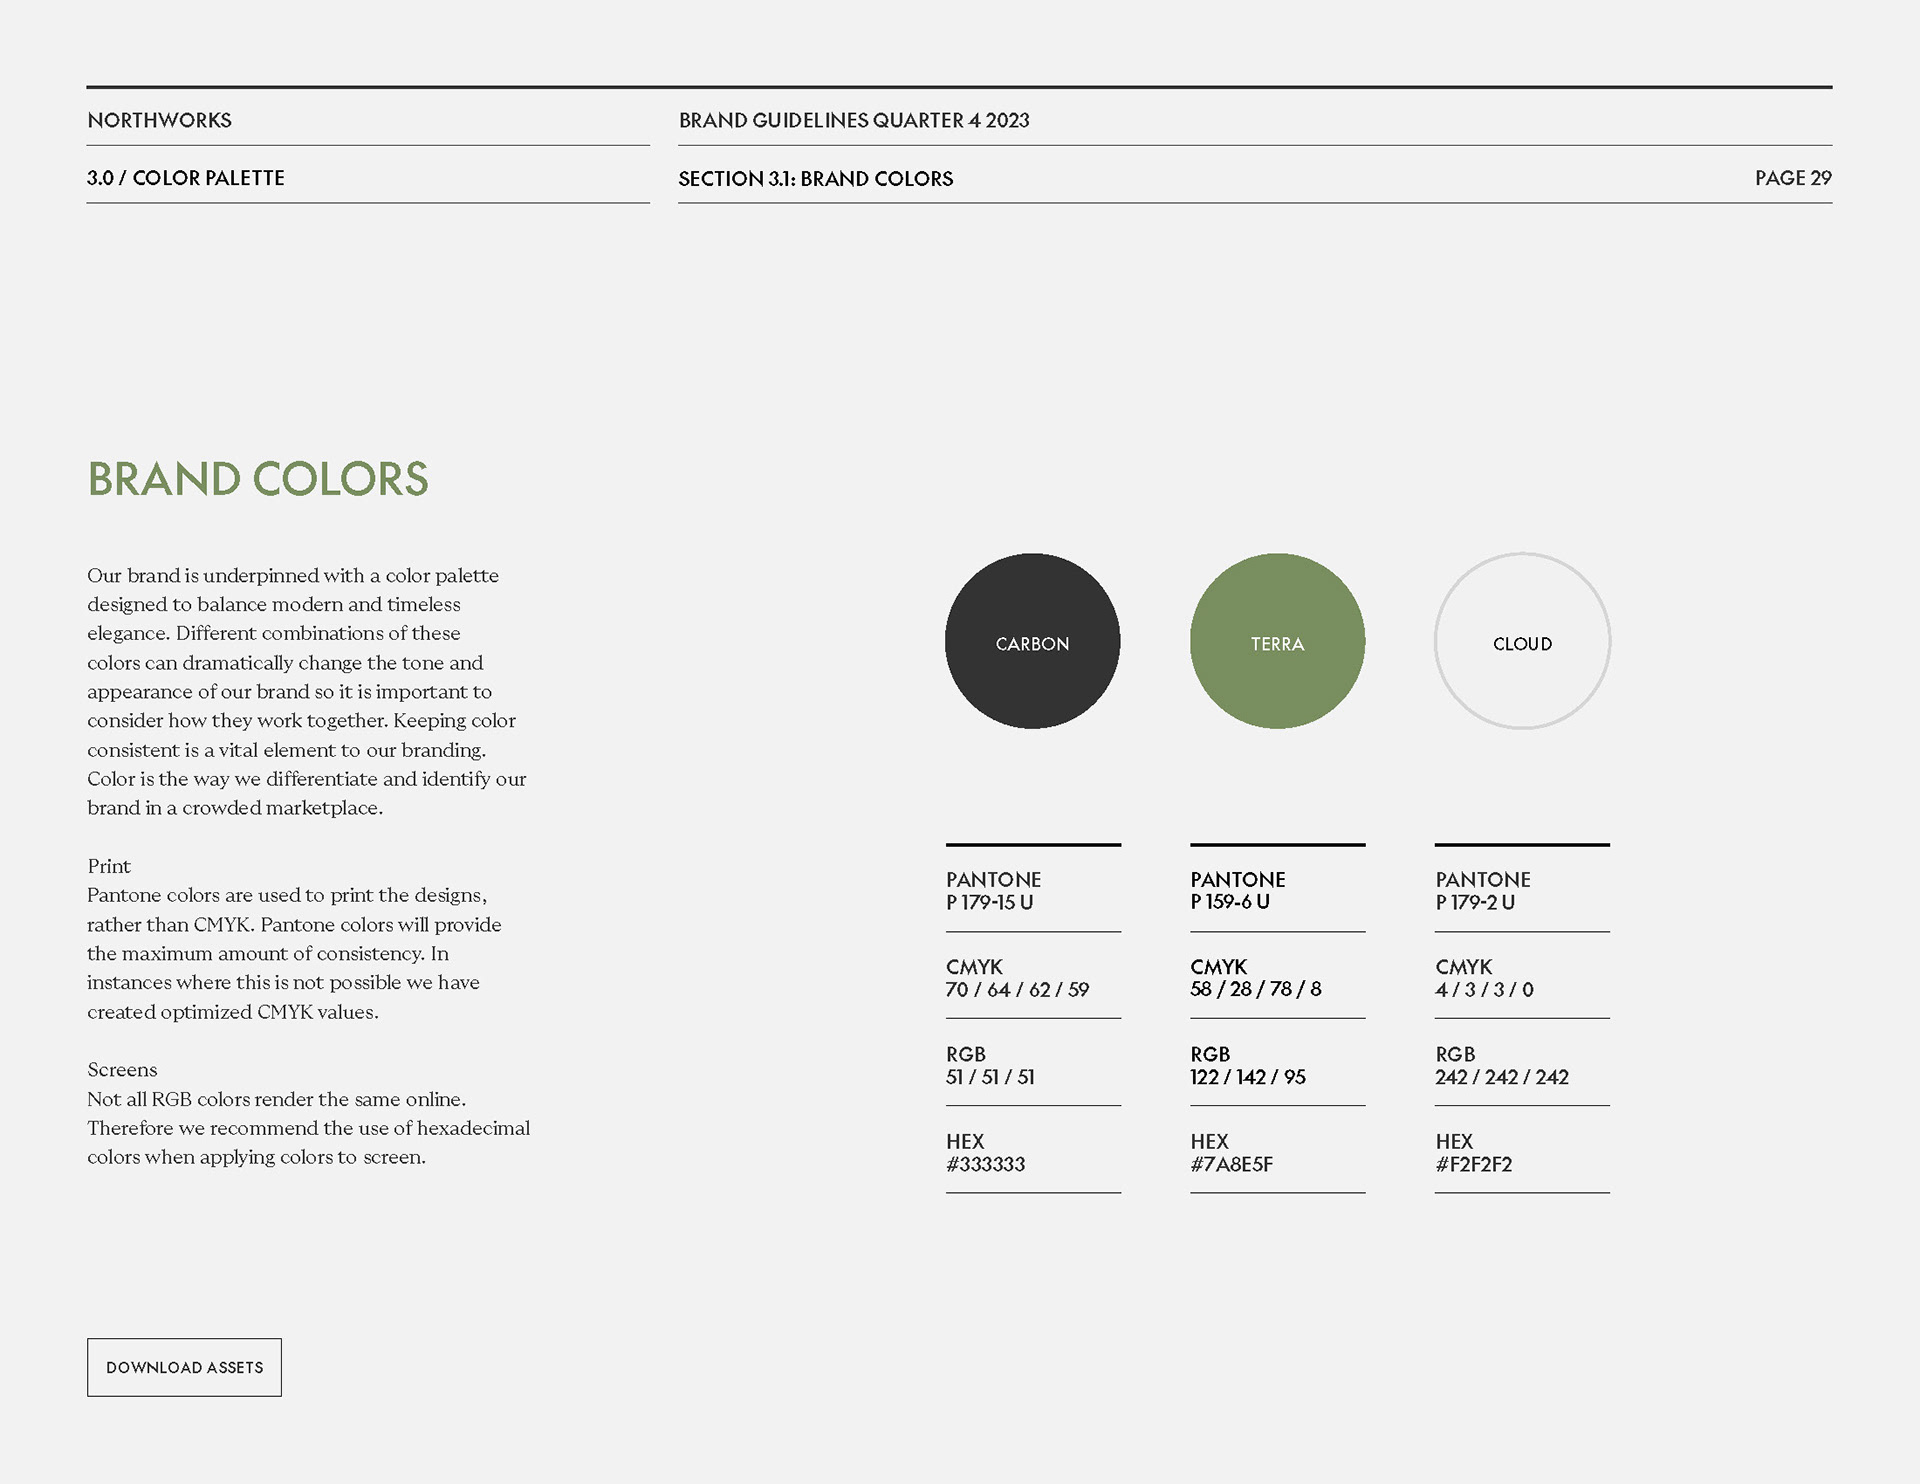Click Pantone value P 179-15 U
Screen dimensions: 1920x1484
pos(990,902)
